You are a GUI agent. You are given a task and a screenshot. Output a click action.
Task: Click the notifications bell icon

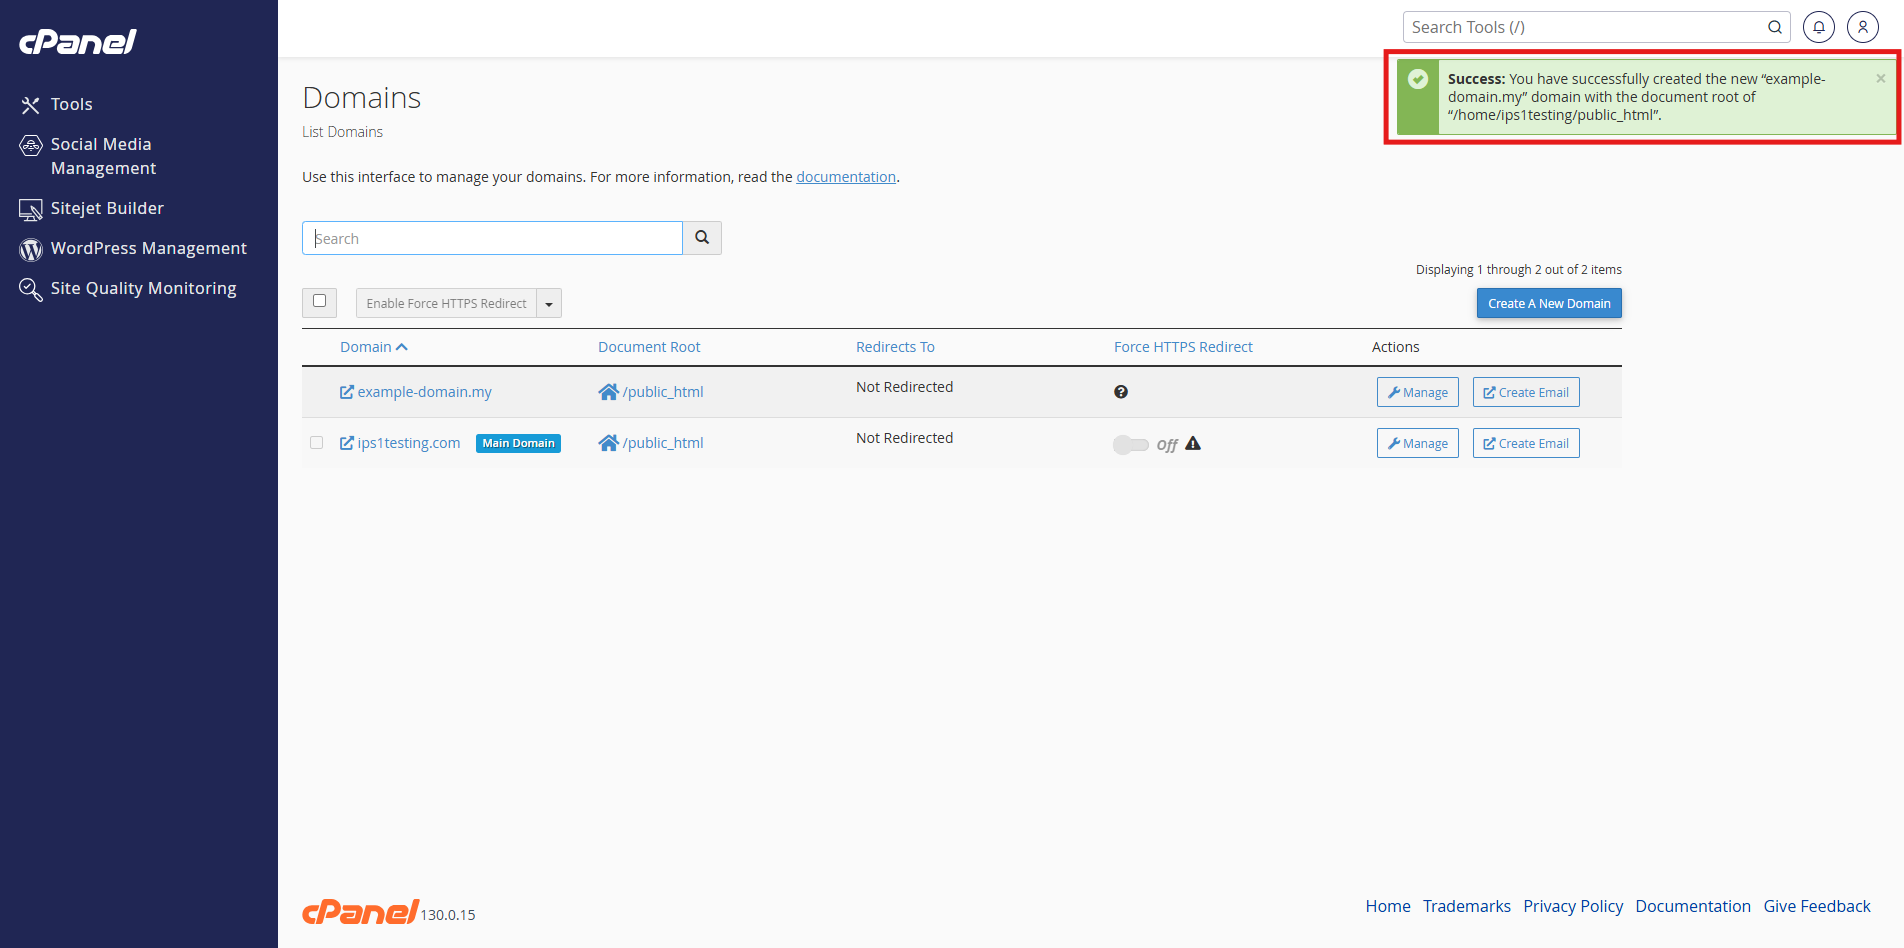[x=1818, y=27]
